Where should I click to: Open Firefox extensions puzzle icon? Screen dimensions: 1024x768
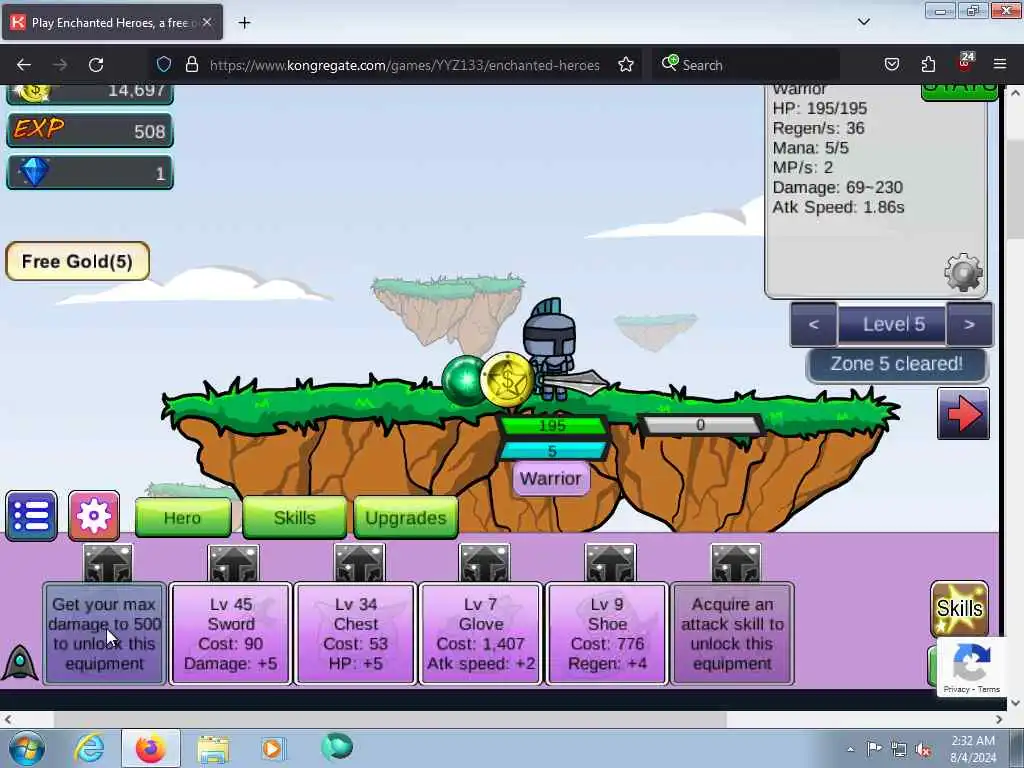928,64
